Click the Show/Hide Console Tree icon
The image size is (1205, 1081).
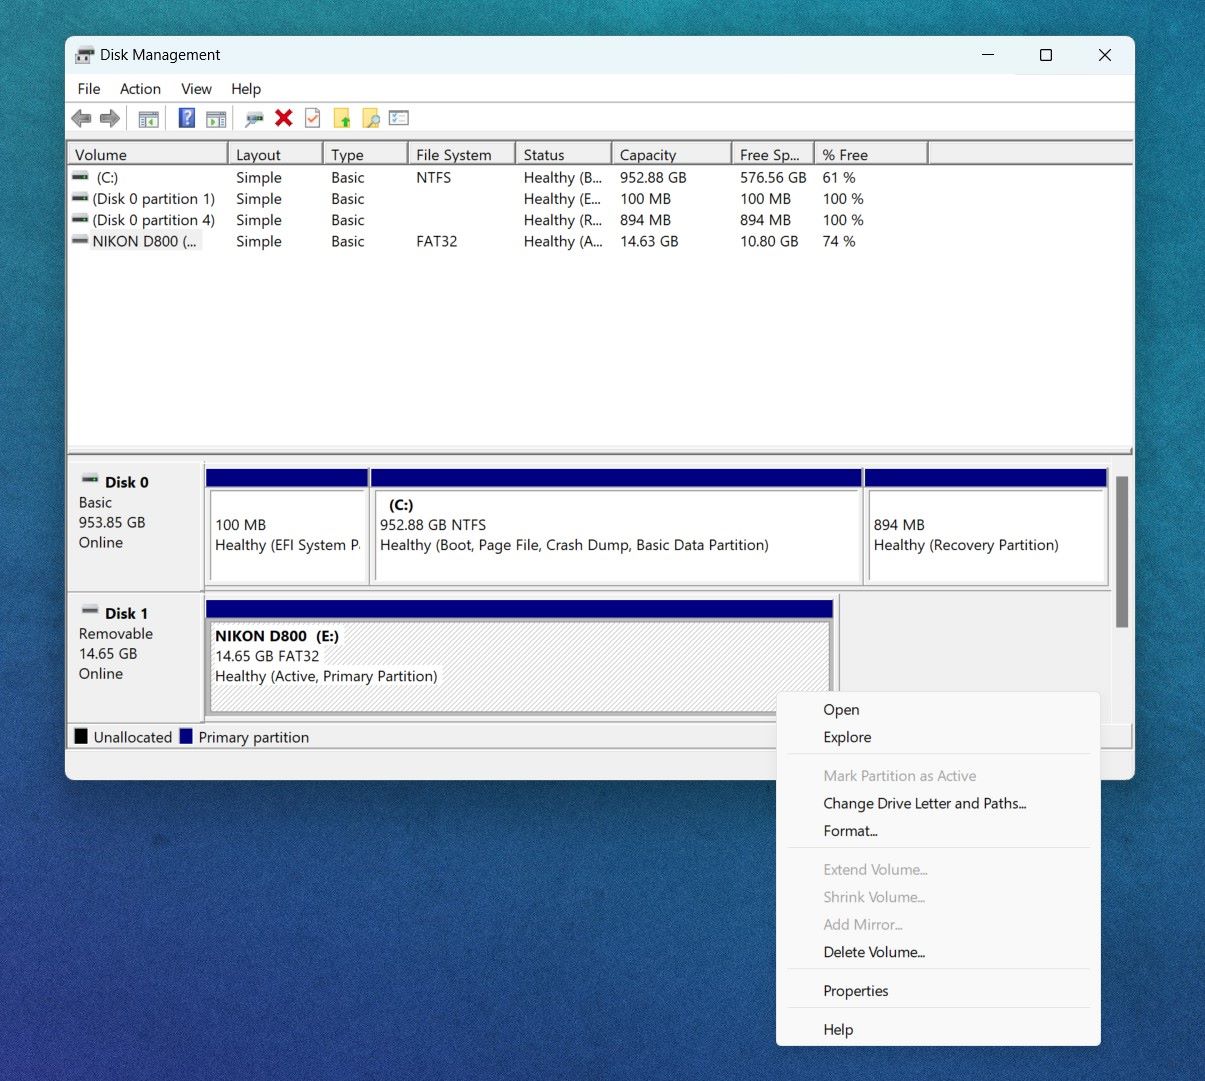[x=148, y=119]
